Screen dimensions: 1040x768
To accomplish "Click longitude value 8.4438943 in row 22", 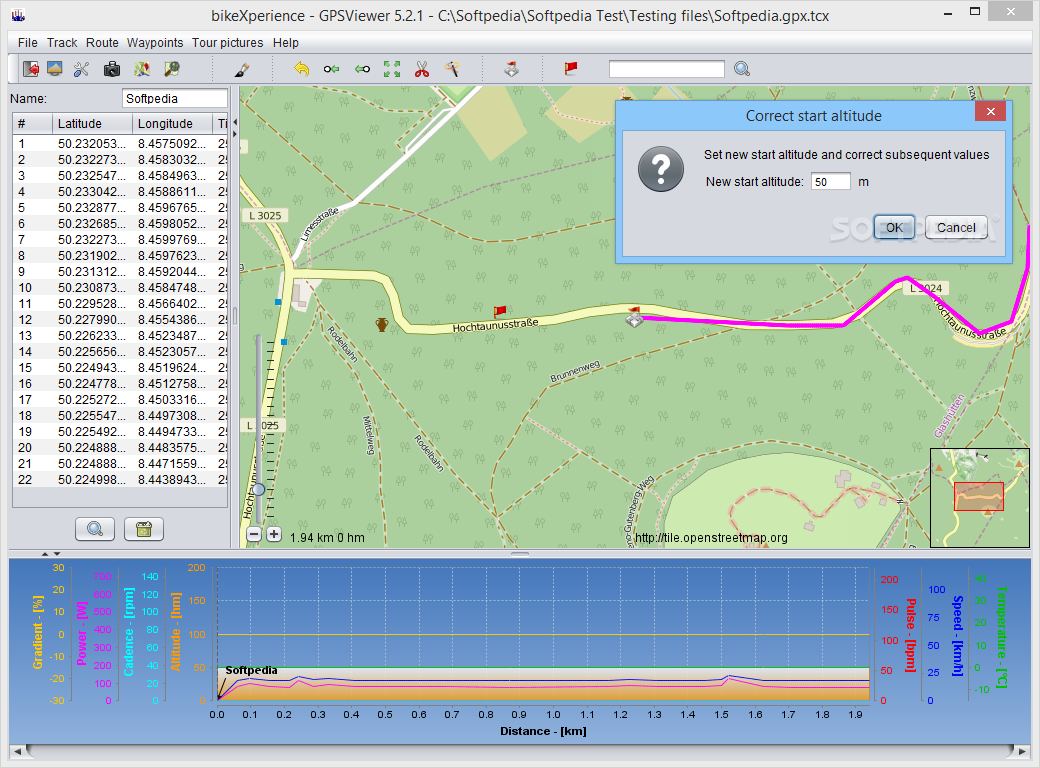I will [x=172, y=480].
